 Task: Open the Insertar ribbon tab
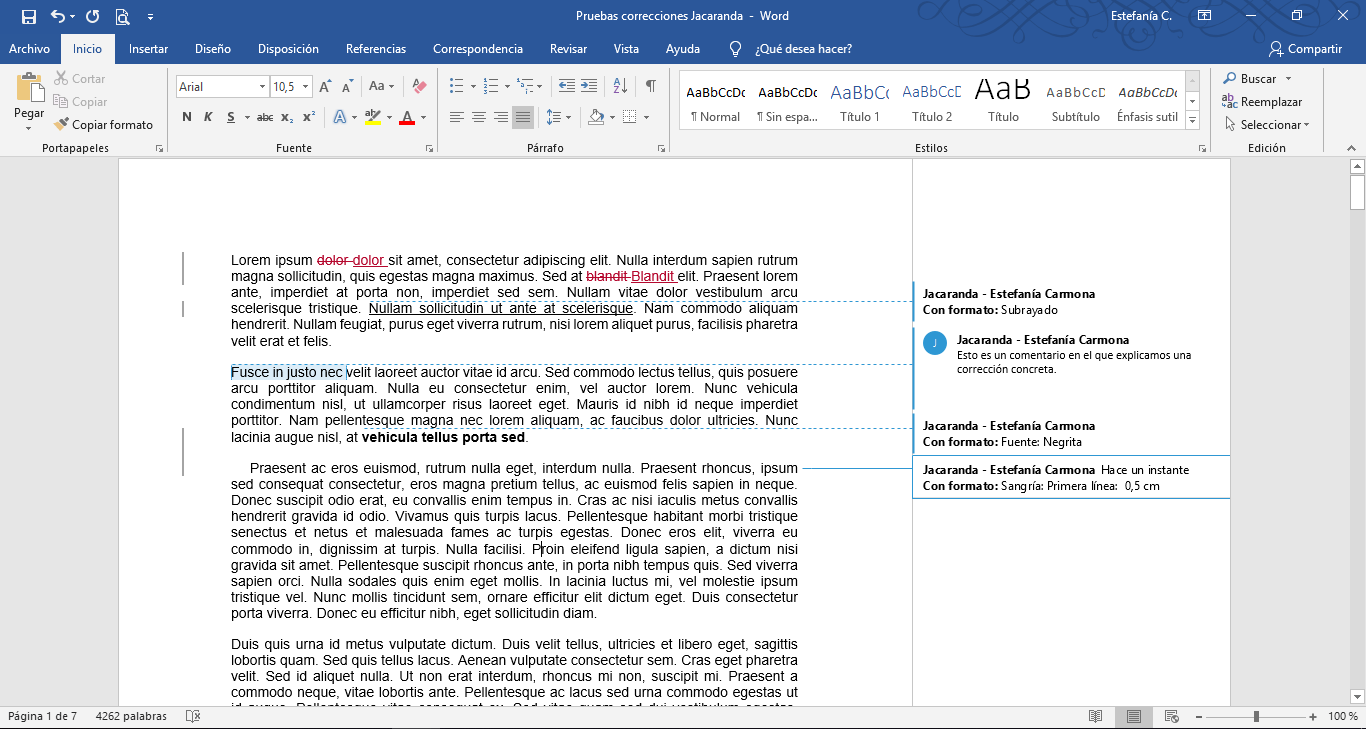pyautogui.click(x=148, y=48)
